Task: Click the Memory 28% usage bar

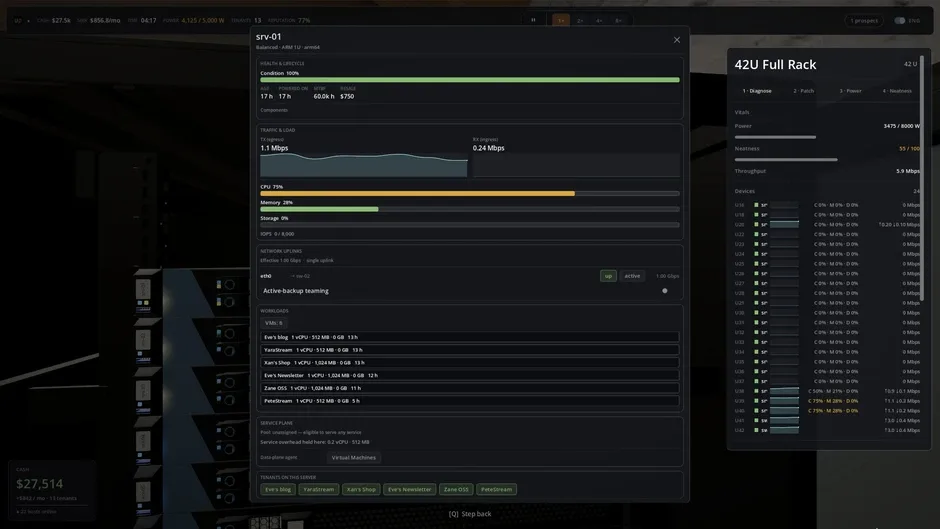Action: click(x=470, y=209)
